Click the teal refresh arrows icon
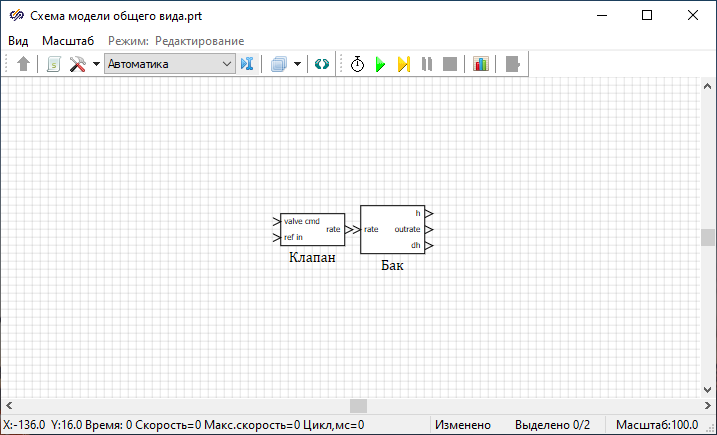Screen dimensions: 717x435 (x=322, y=64)
